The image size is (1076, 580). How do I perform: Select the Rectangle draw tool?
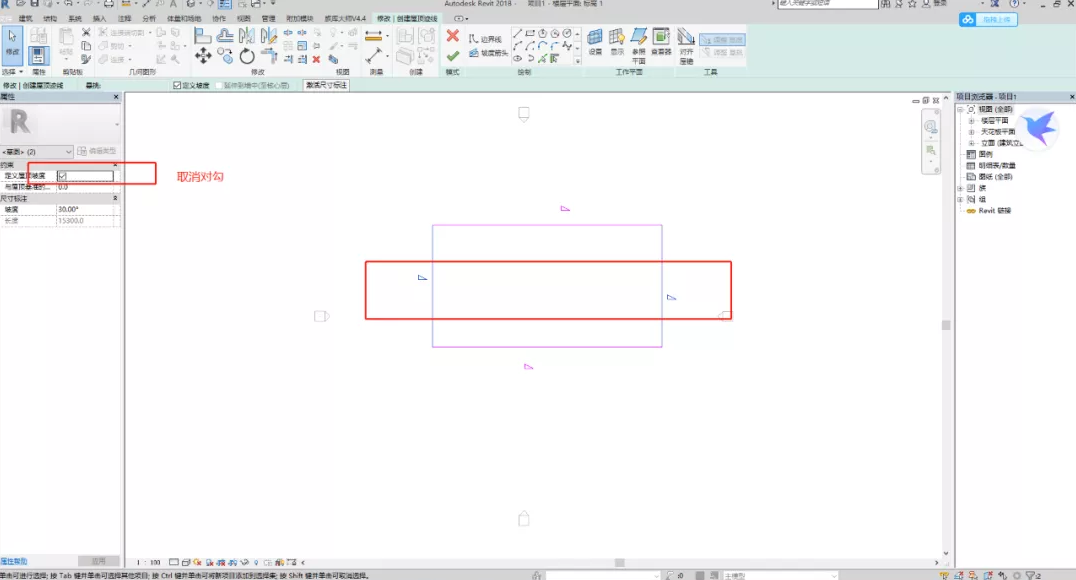click(x=530, y=33)
